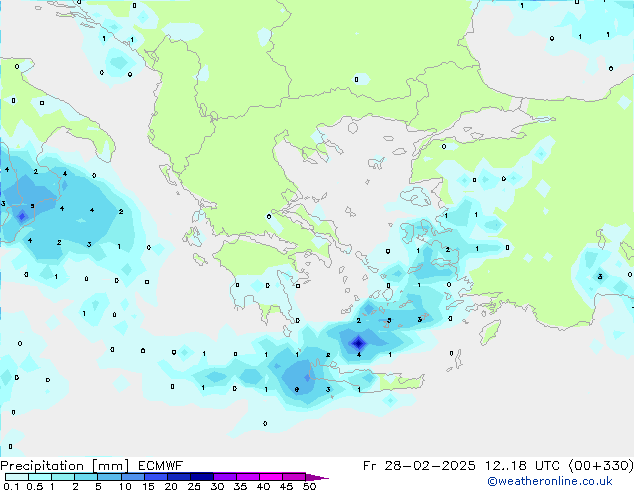Click the legend arrow tip above 50 mm
Screen dimensions: 634x490
[317, 477]
